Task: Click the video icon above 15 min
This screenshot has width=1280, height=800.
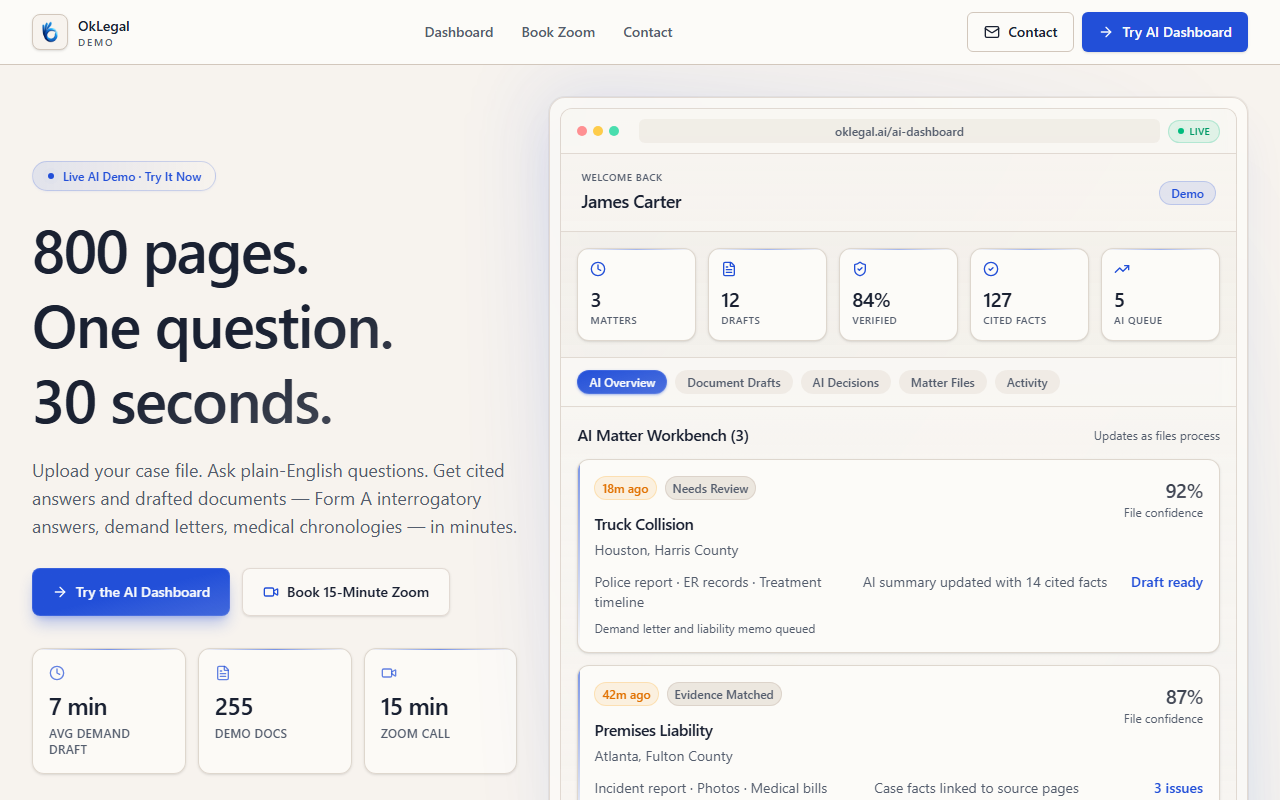Action: pos(389,673)
